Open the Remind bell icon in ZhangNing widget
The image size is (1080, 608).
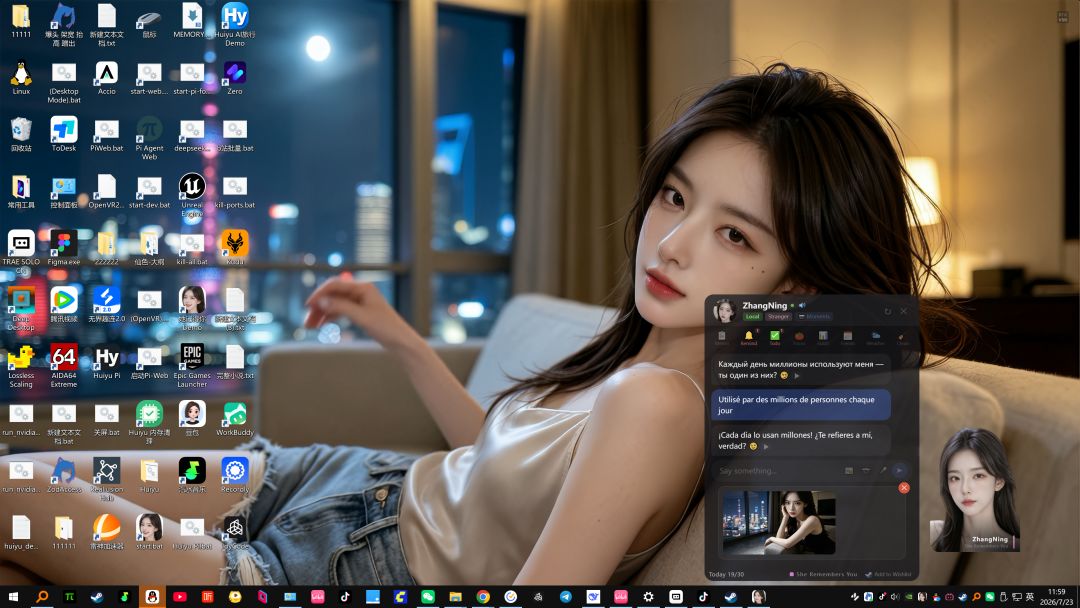pyautogui.click(x=749, y=337)
